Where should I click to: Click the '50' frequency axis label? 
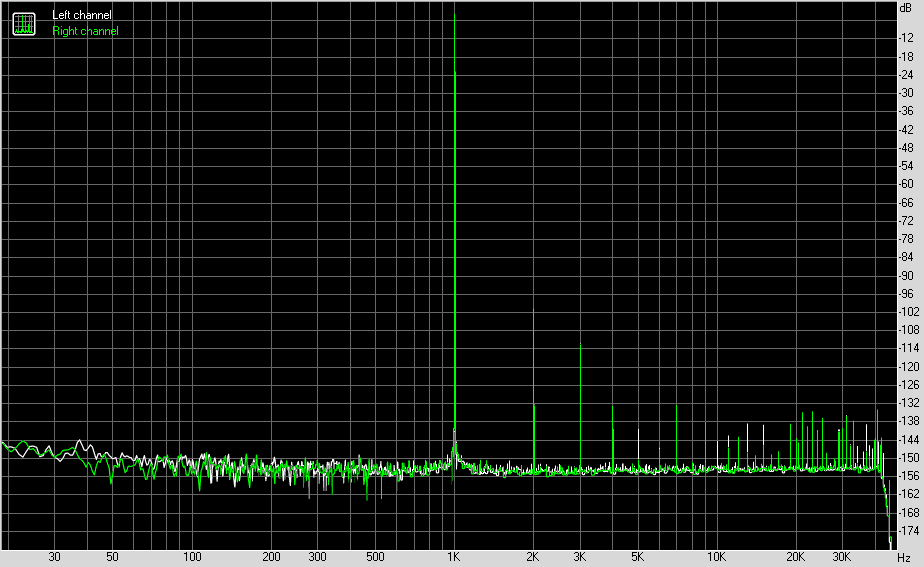[x=112, y=557]
